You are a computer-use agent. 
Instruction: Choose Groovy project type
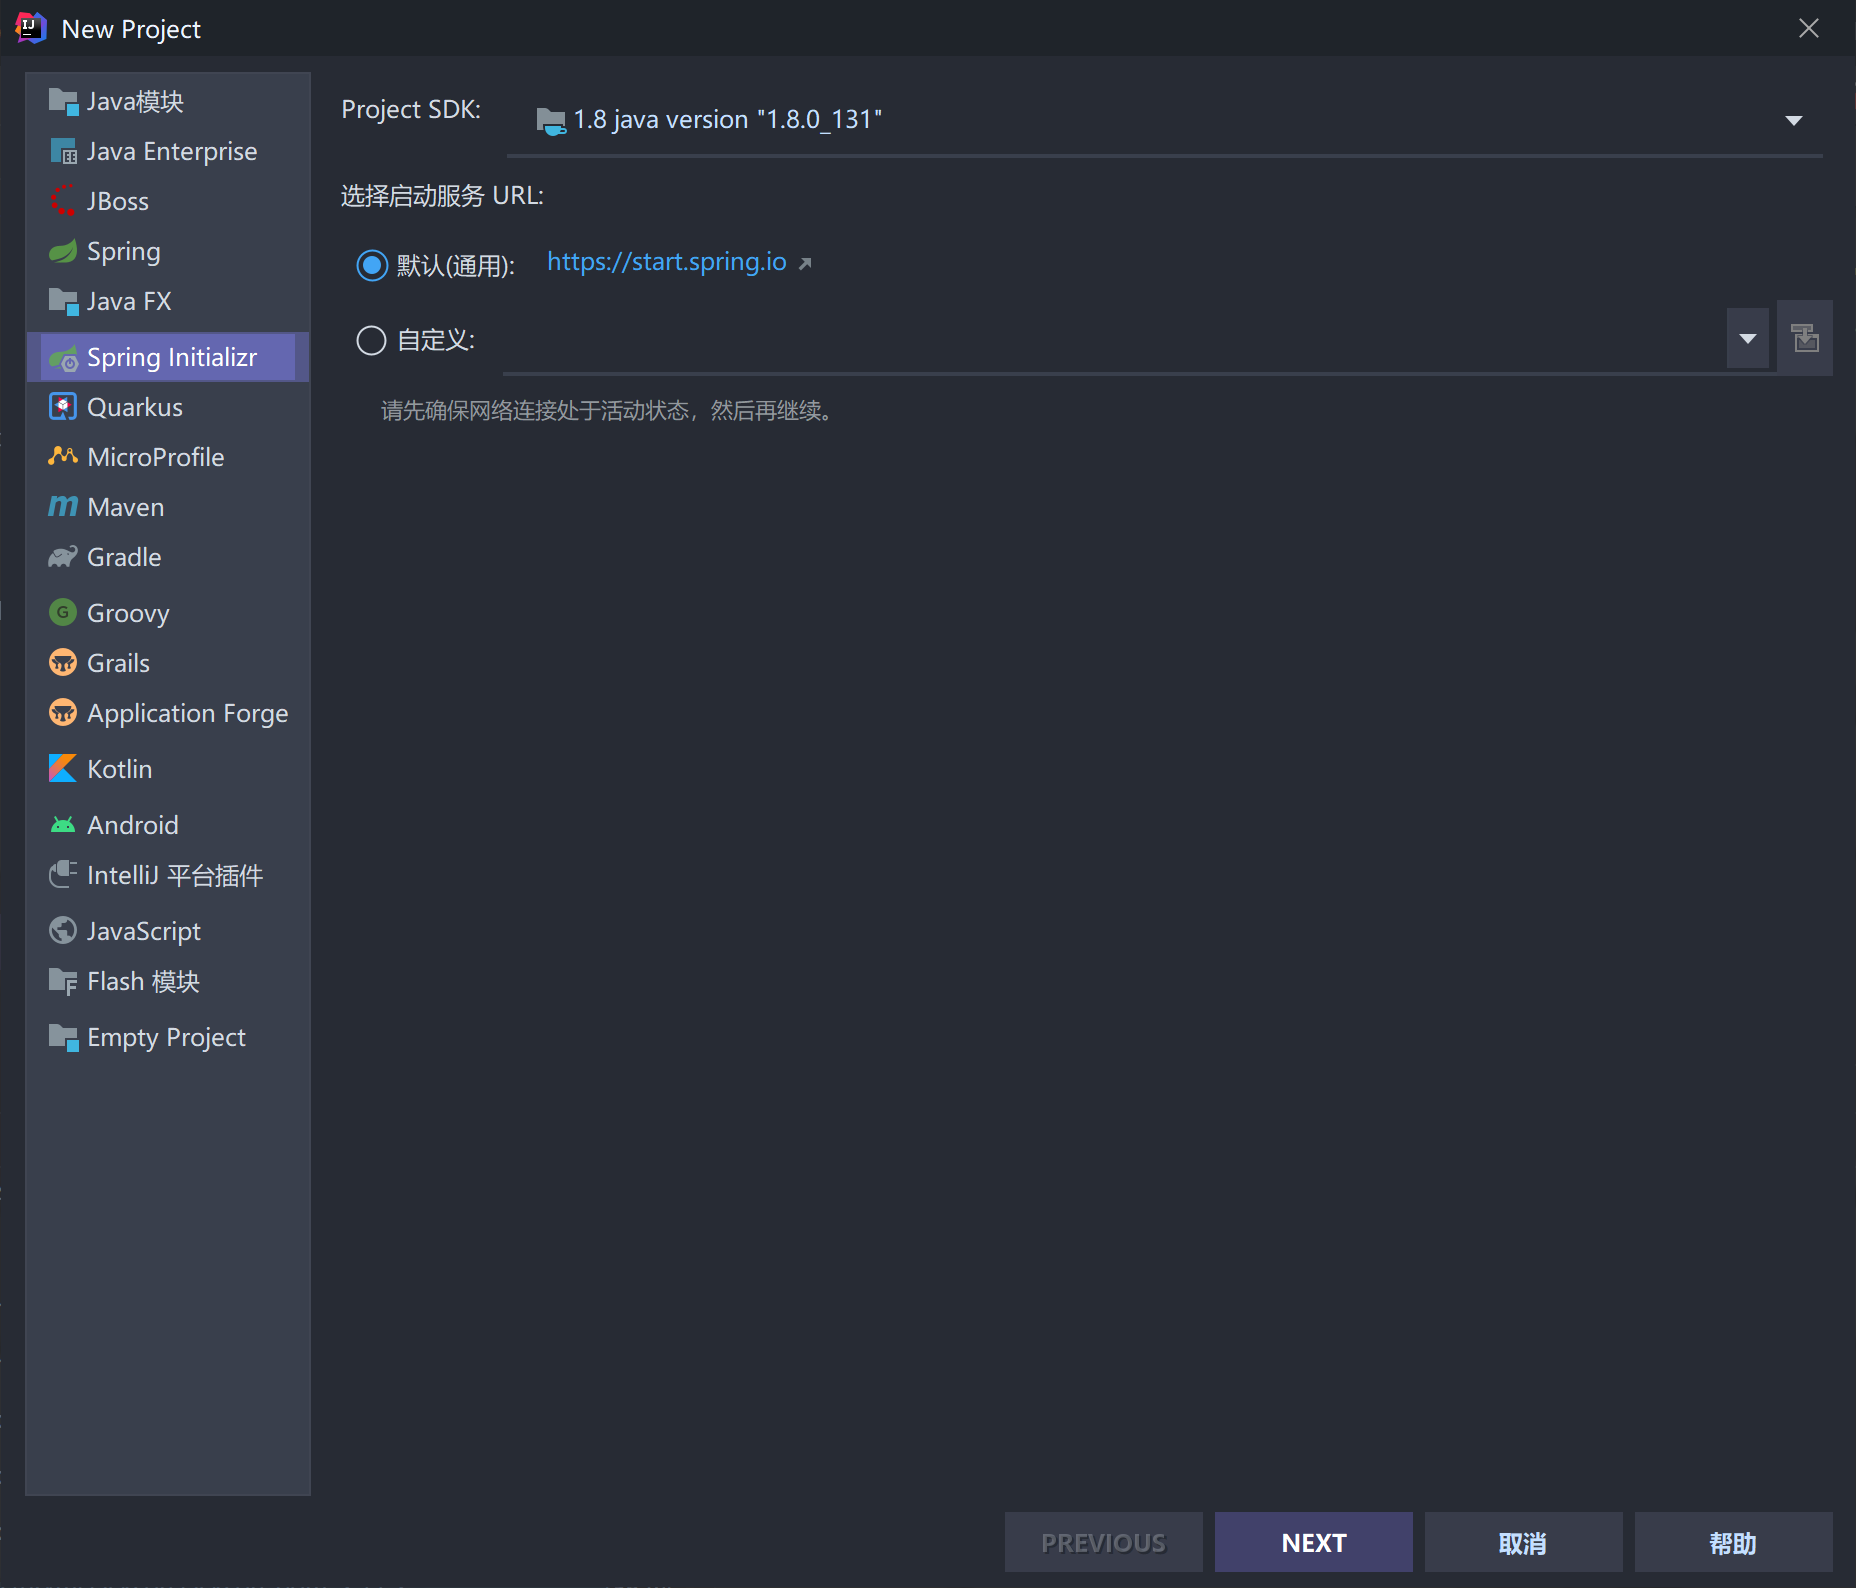(x=168, y=613)
